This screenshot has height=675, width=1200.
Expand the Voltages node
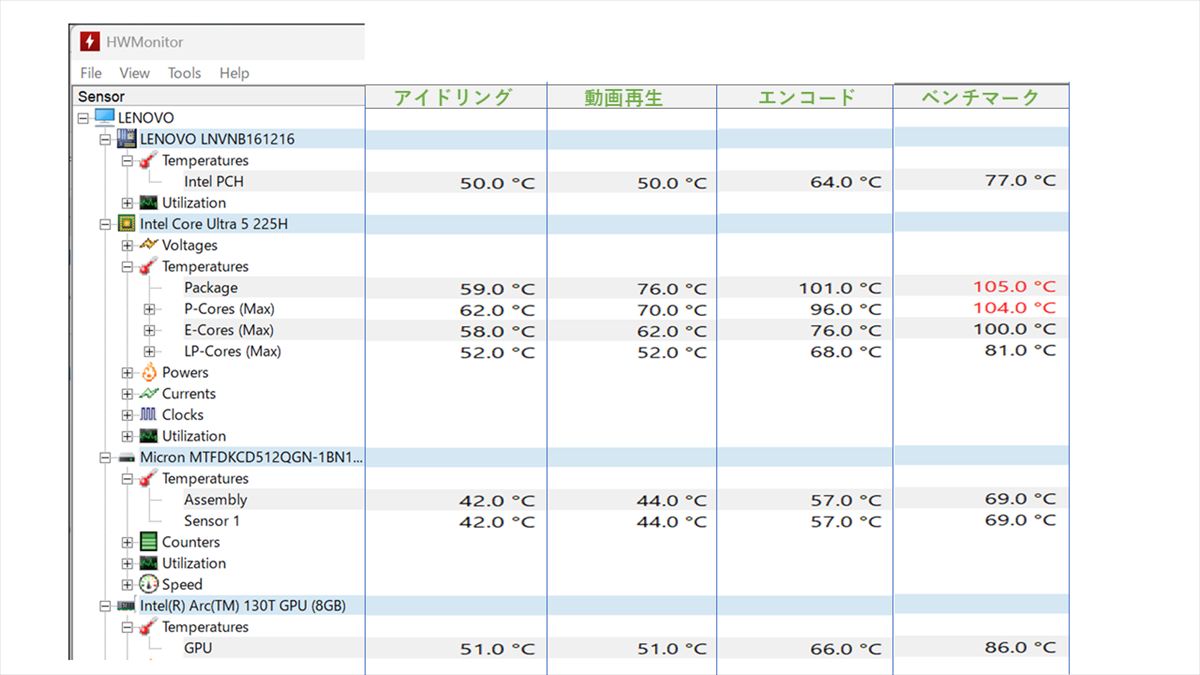(x=127, y=245)
